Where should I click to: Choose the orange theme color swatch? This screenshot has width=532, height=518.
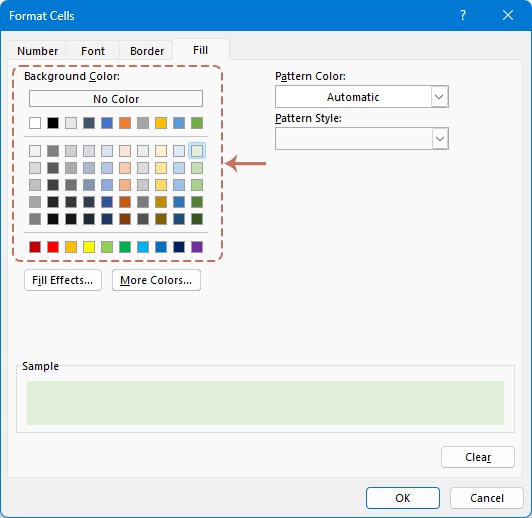(125, 123)
